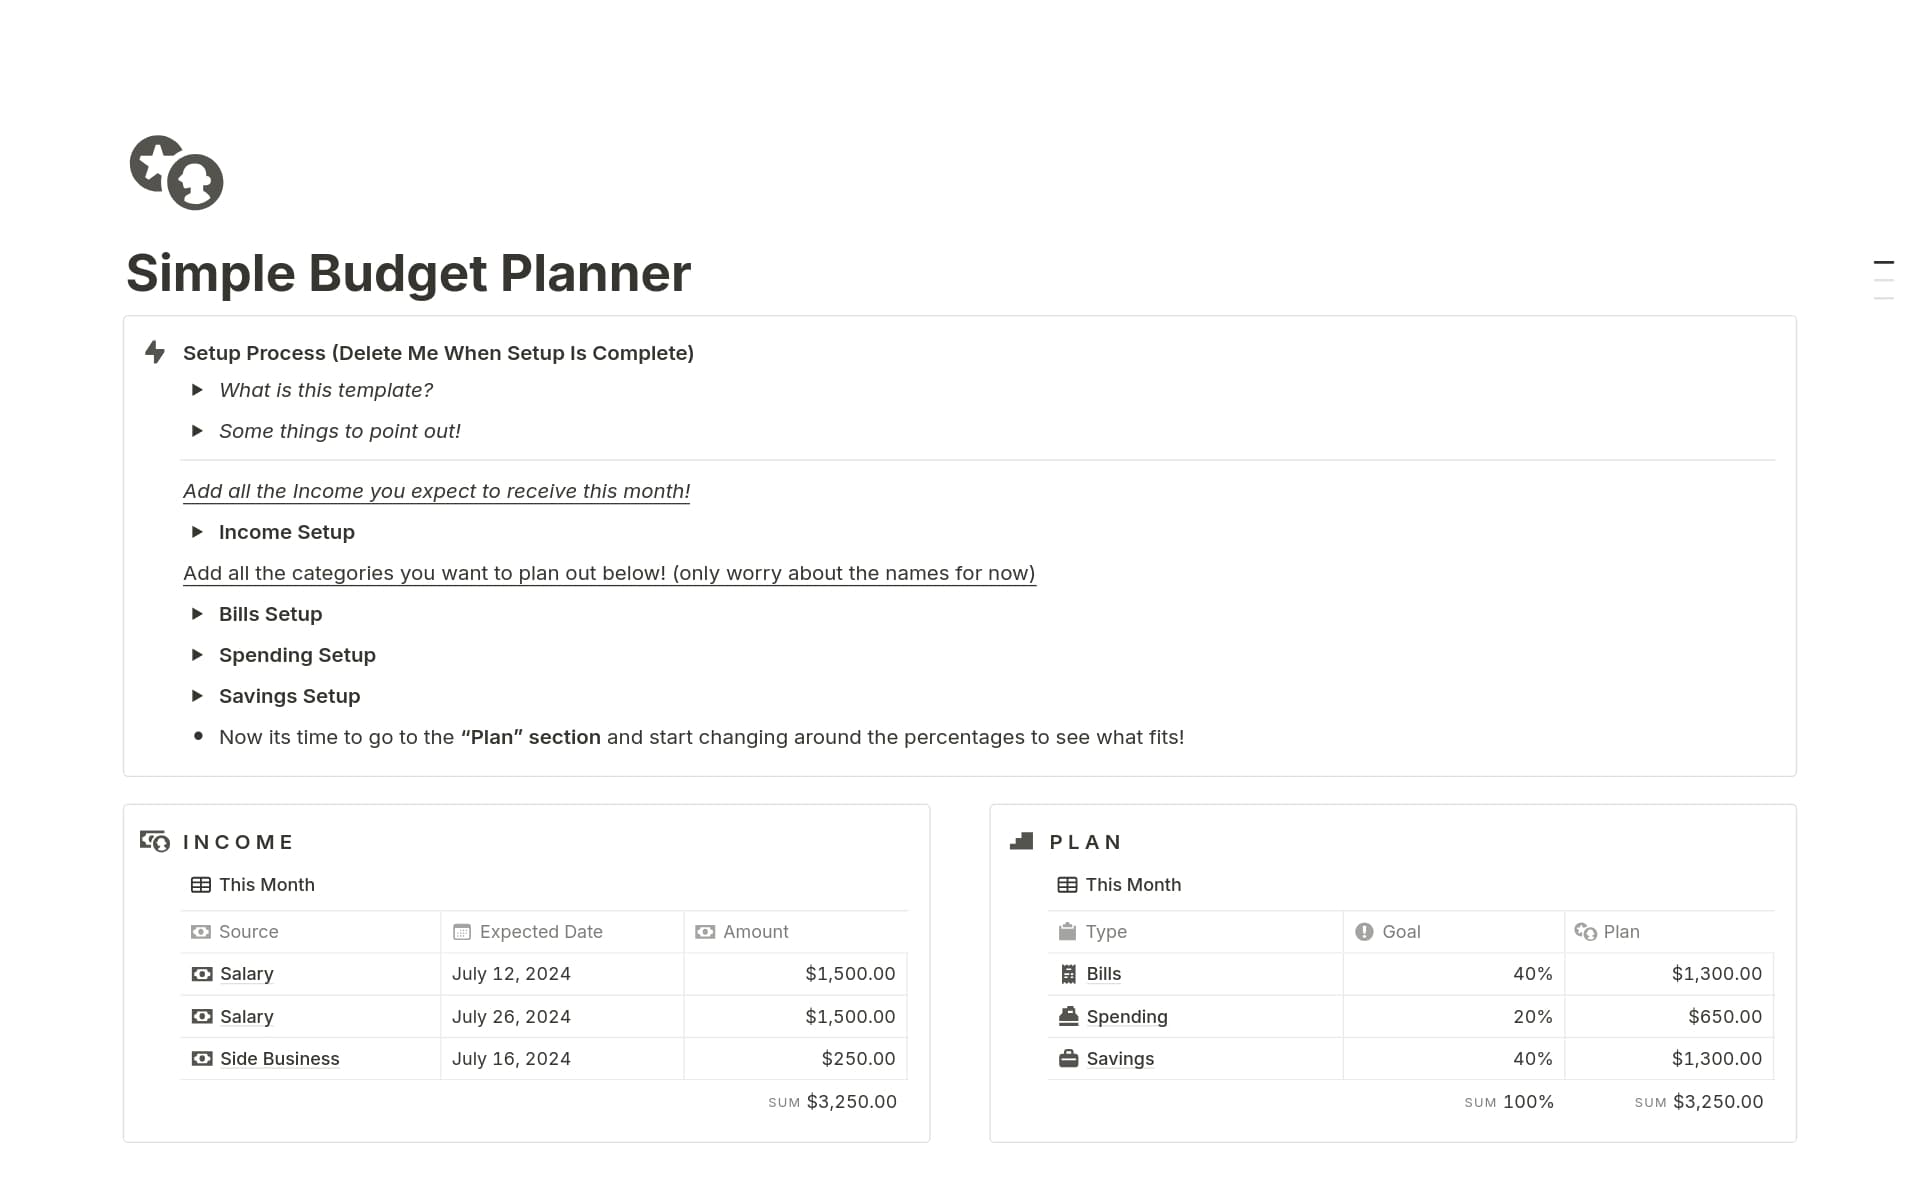This screenshot has width=1920, height=1199.
Task: Expand the Bills Setup toggle
Action: tap(197, 613)
